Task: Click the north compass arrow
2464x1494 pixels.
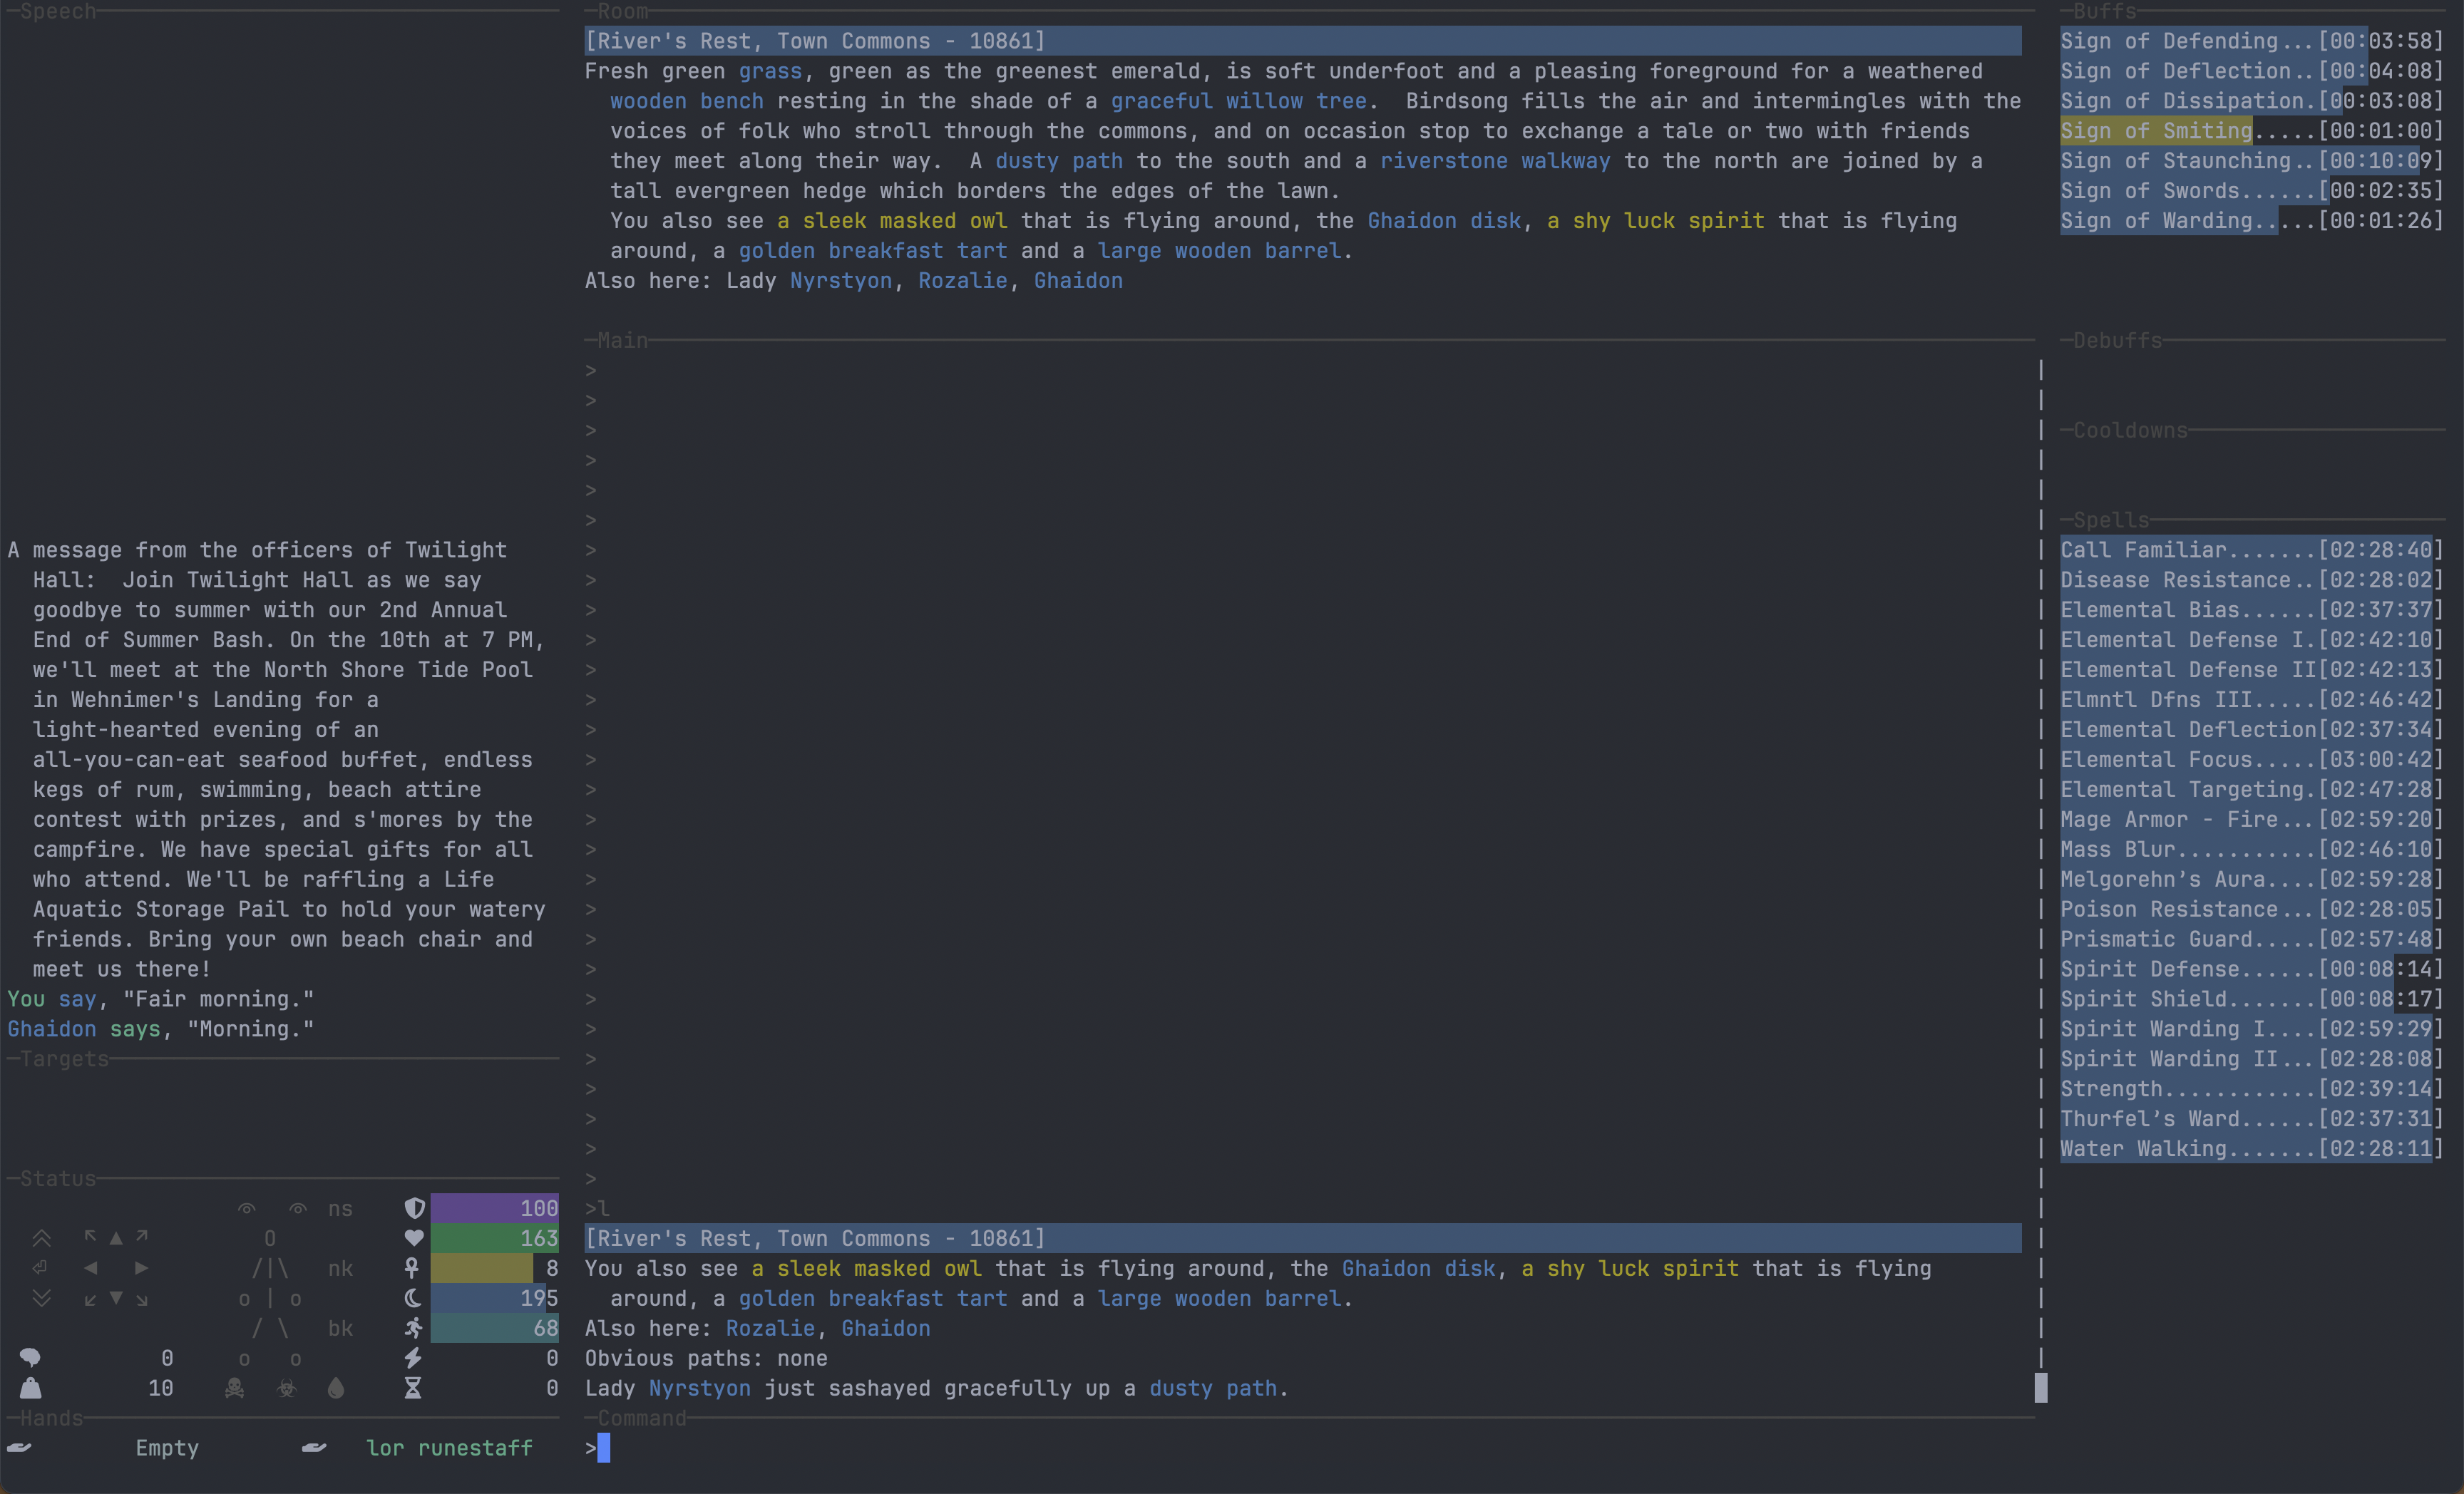Action: pos(116,1238)
